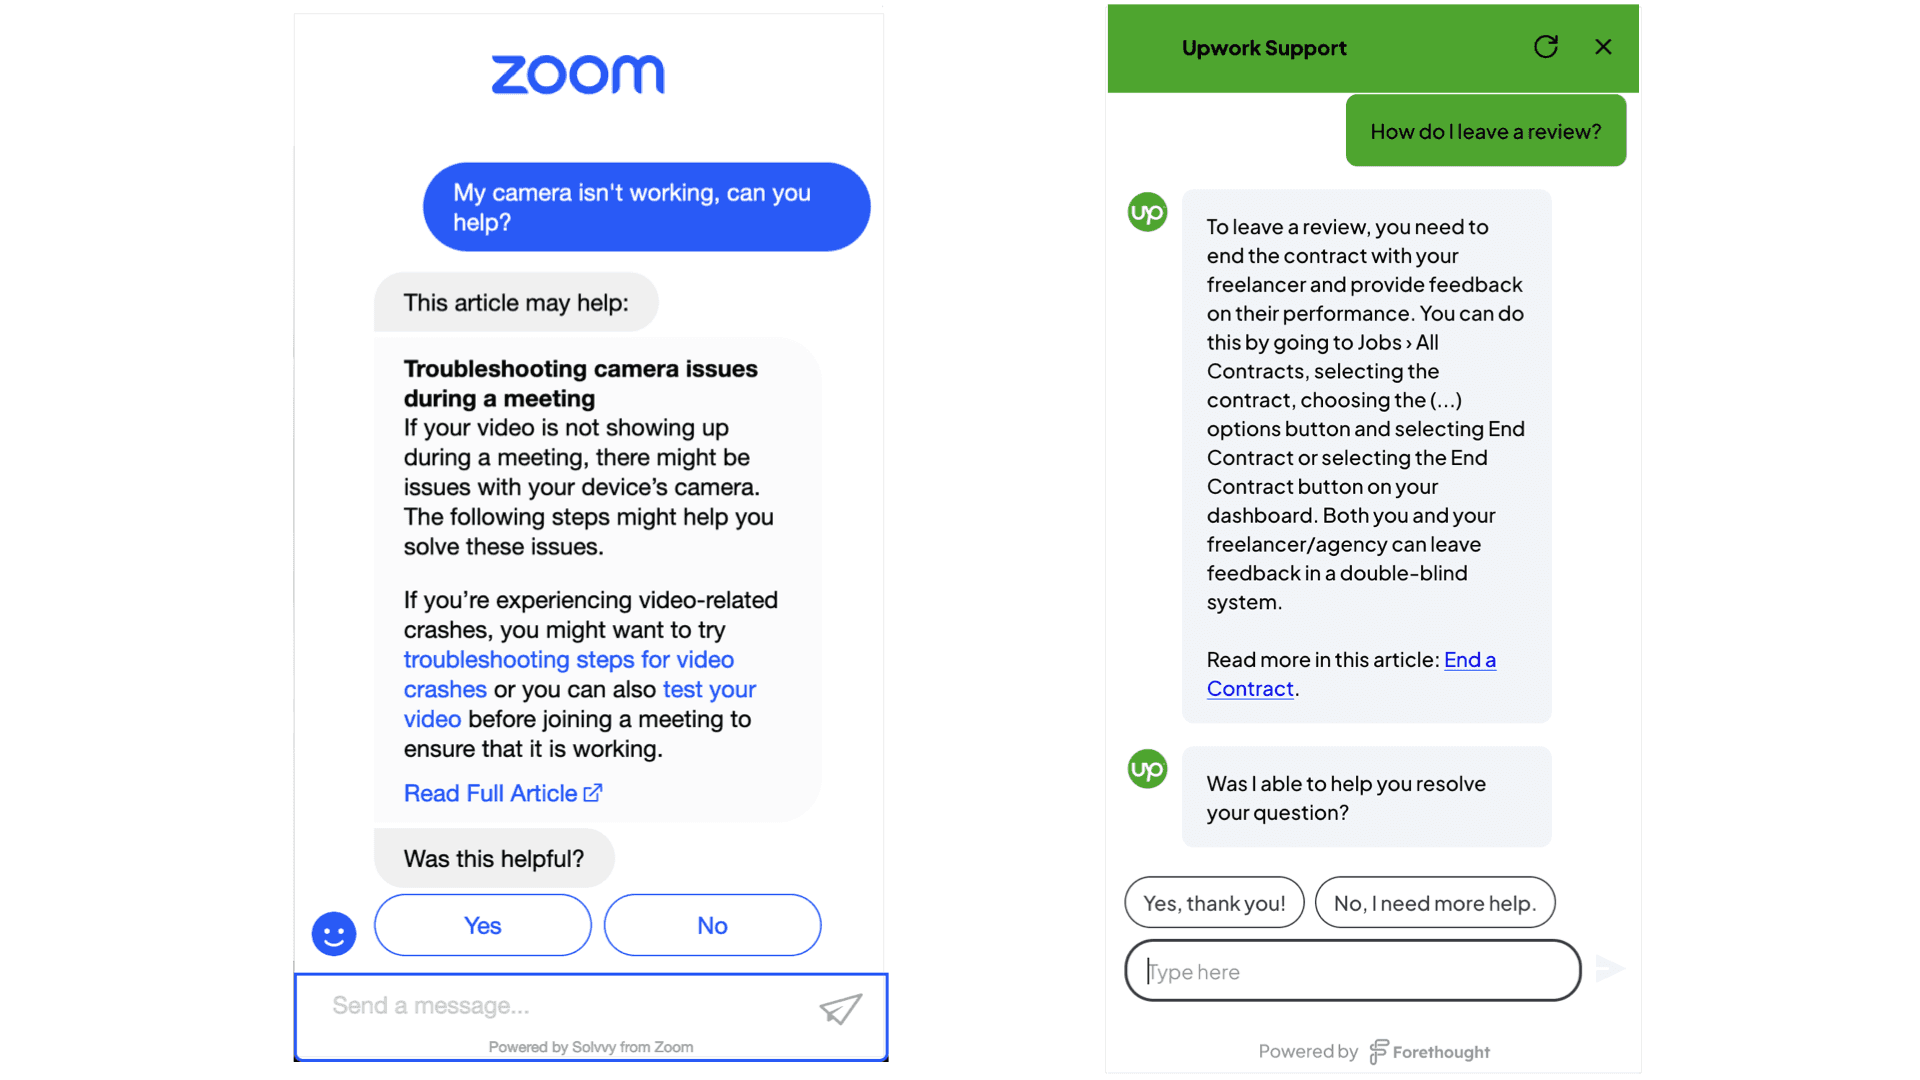Click the close icon on Upwork Support
This screenshot has height=1080, width=1920.
point(1602,46)
